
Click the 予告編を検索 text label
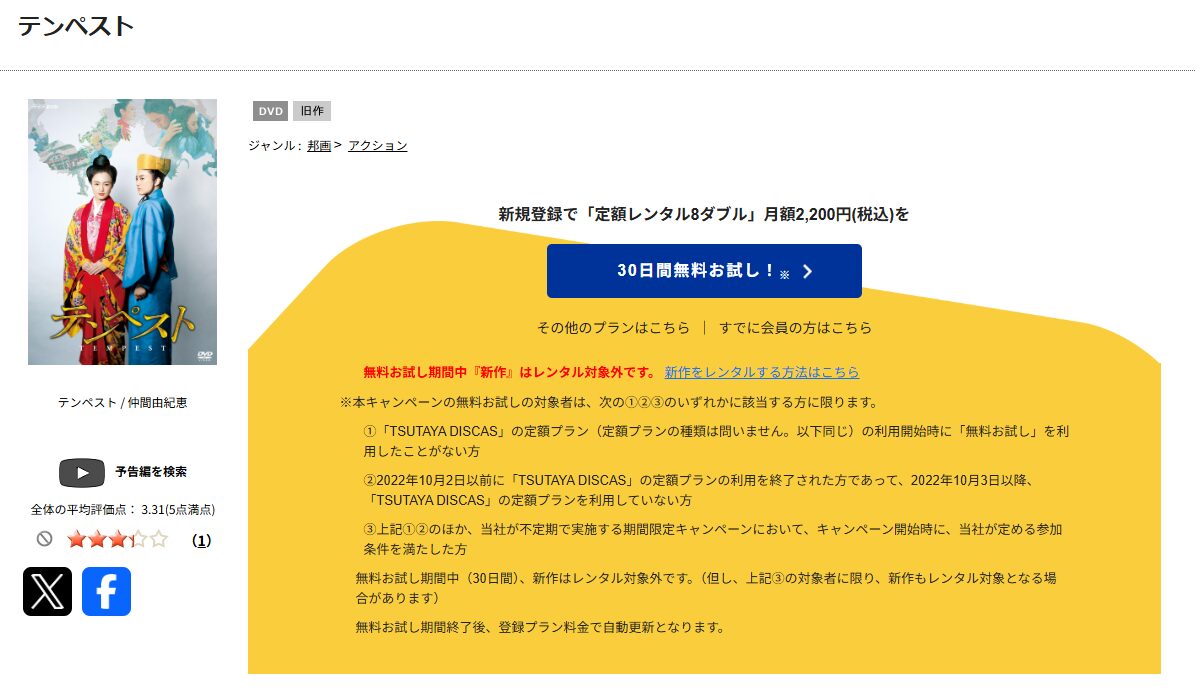(151, 472)
